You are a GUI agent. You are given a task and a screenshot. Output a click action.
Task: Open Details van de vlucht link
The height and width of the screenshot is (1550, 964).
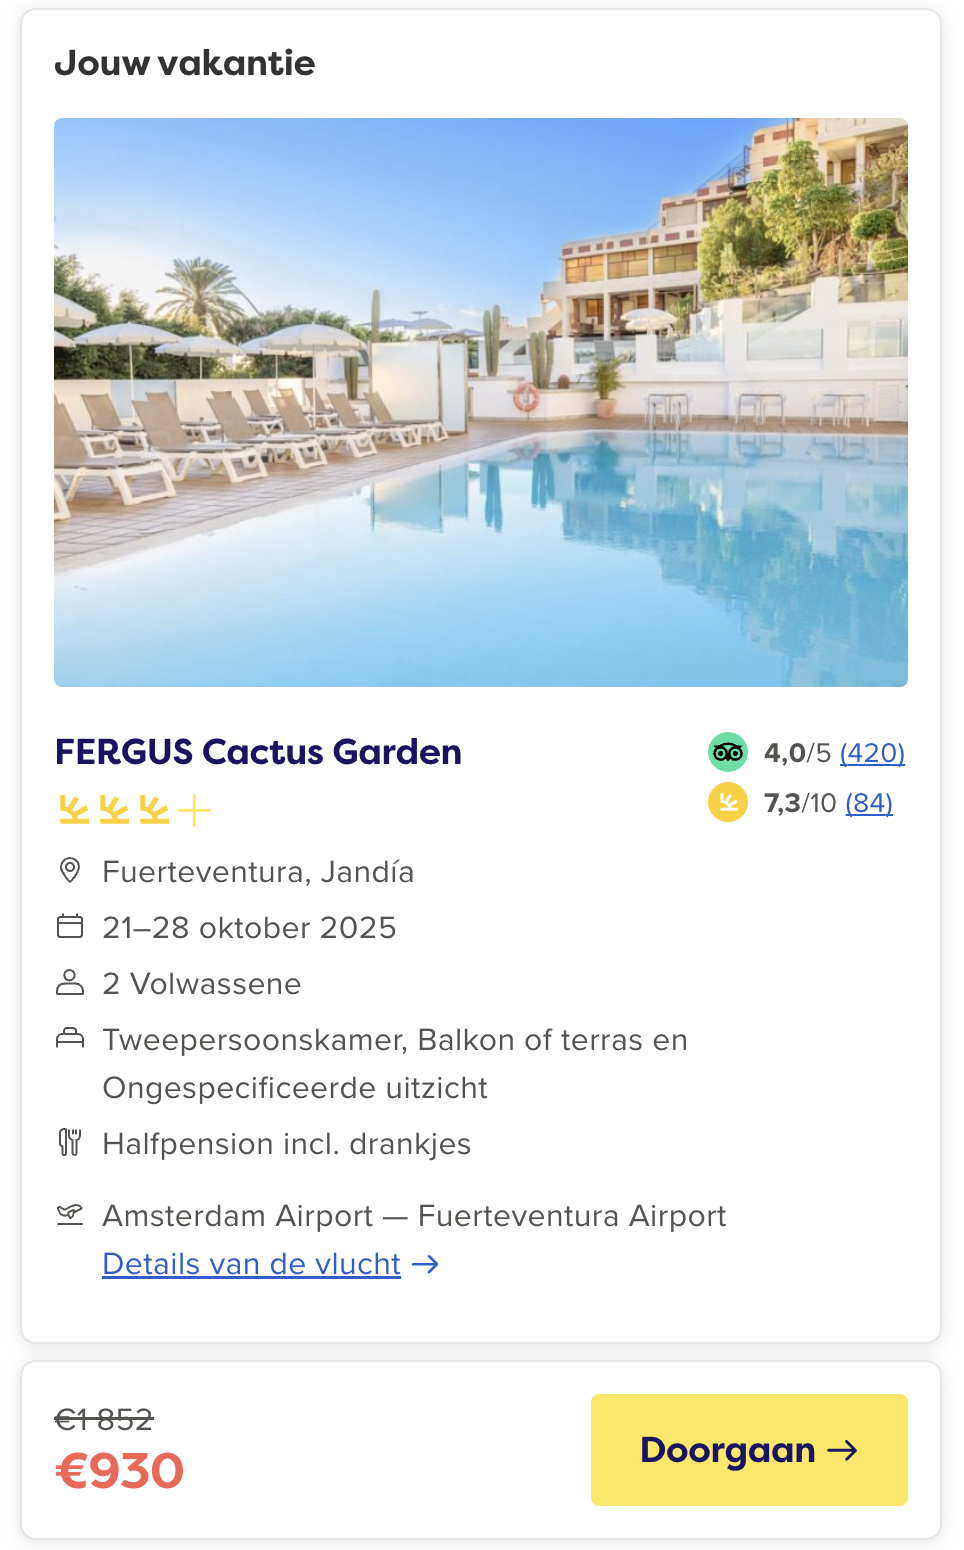(x=251, y=1264)
